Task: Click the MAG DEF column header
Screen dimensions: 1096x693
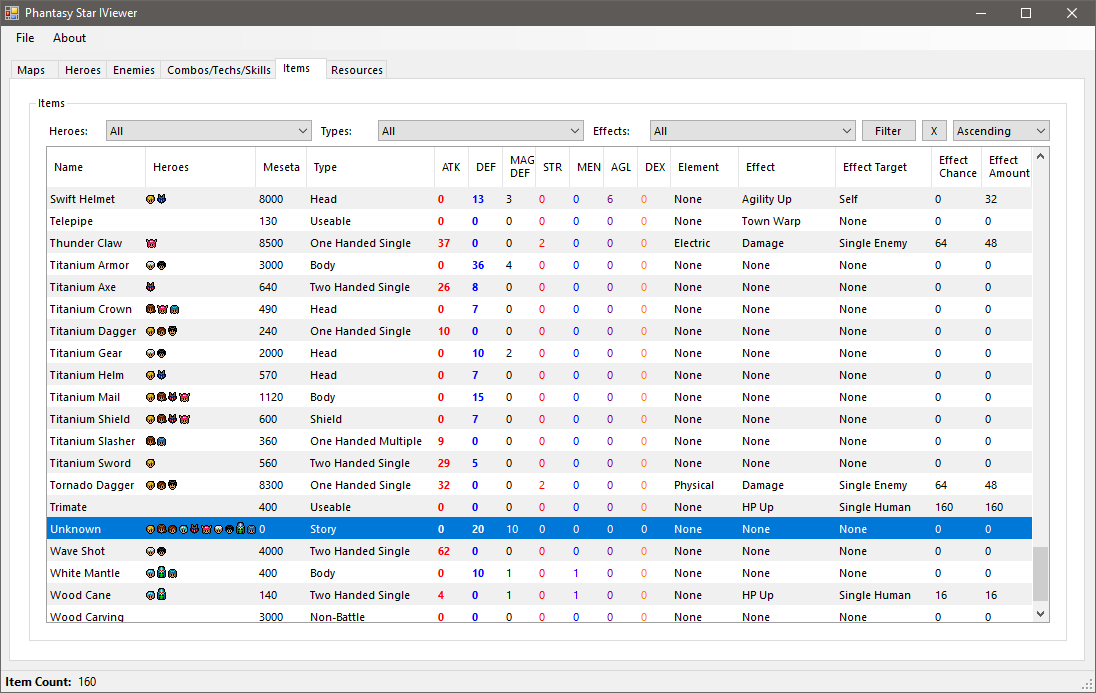Action: [x=519, y=167]
